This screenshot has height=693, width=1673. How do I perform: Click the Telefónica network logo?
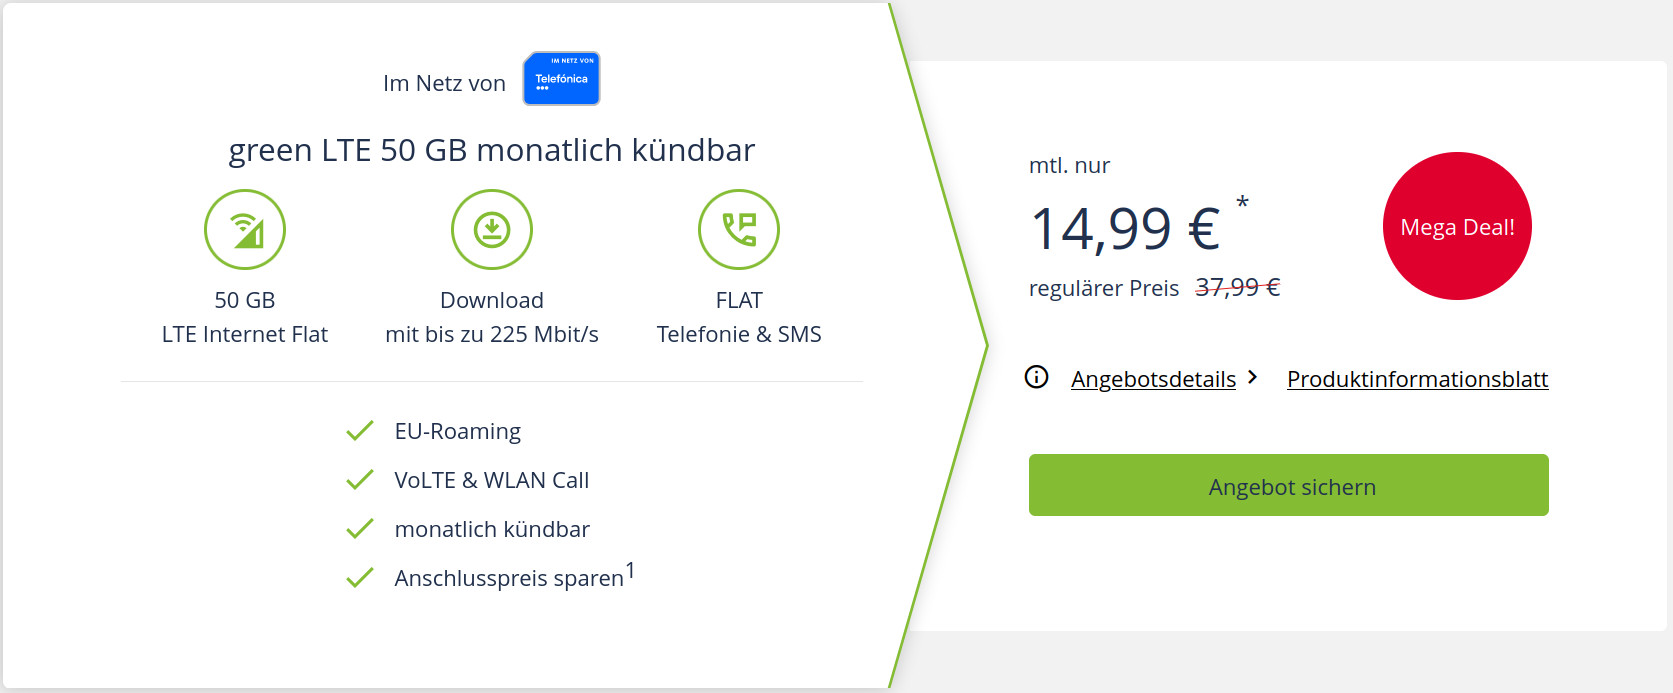point(561,78)
